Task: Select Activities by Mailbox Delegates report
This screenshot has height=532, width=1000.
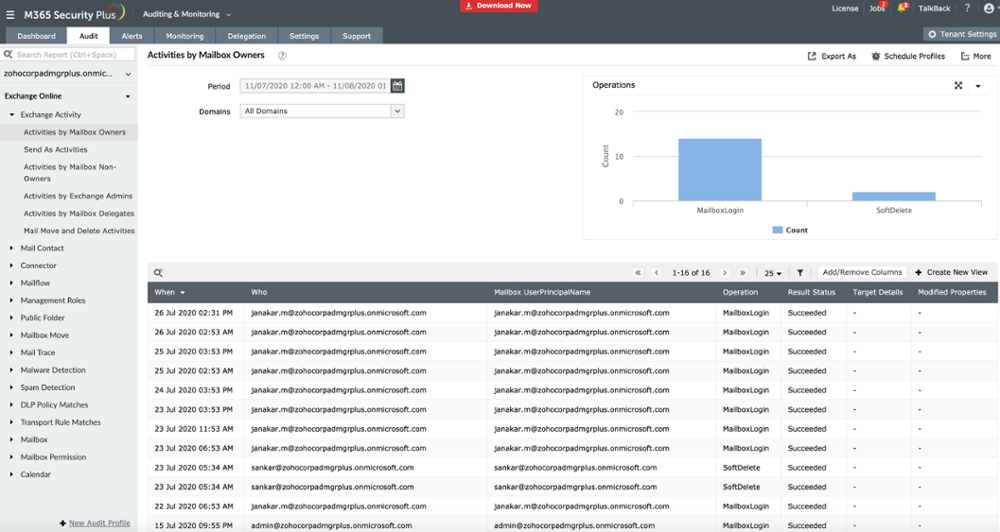Action: 78,214
